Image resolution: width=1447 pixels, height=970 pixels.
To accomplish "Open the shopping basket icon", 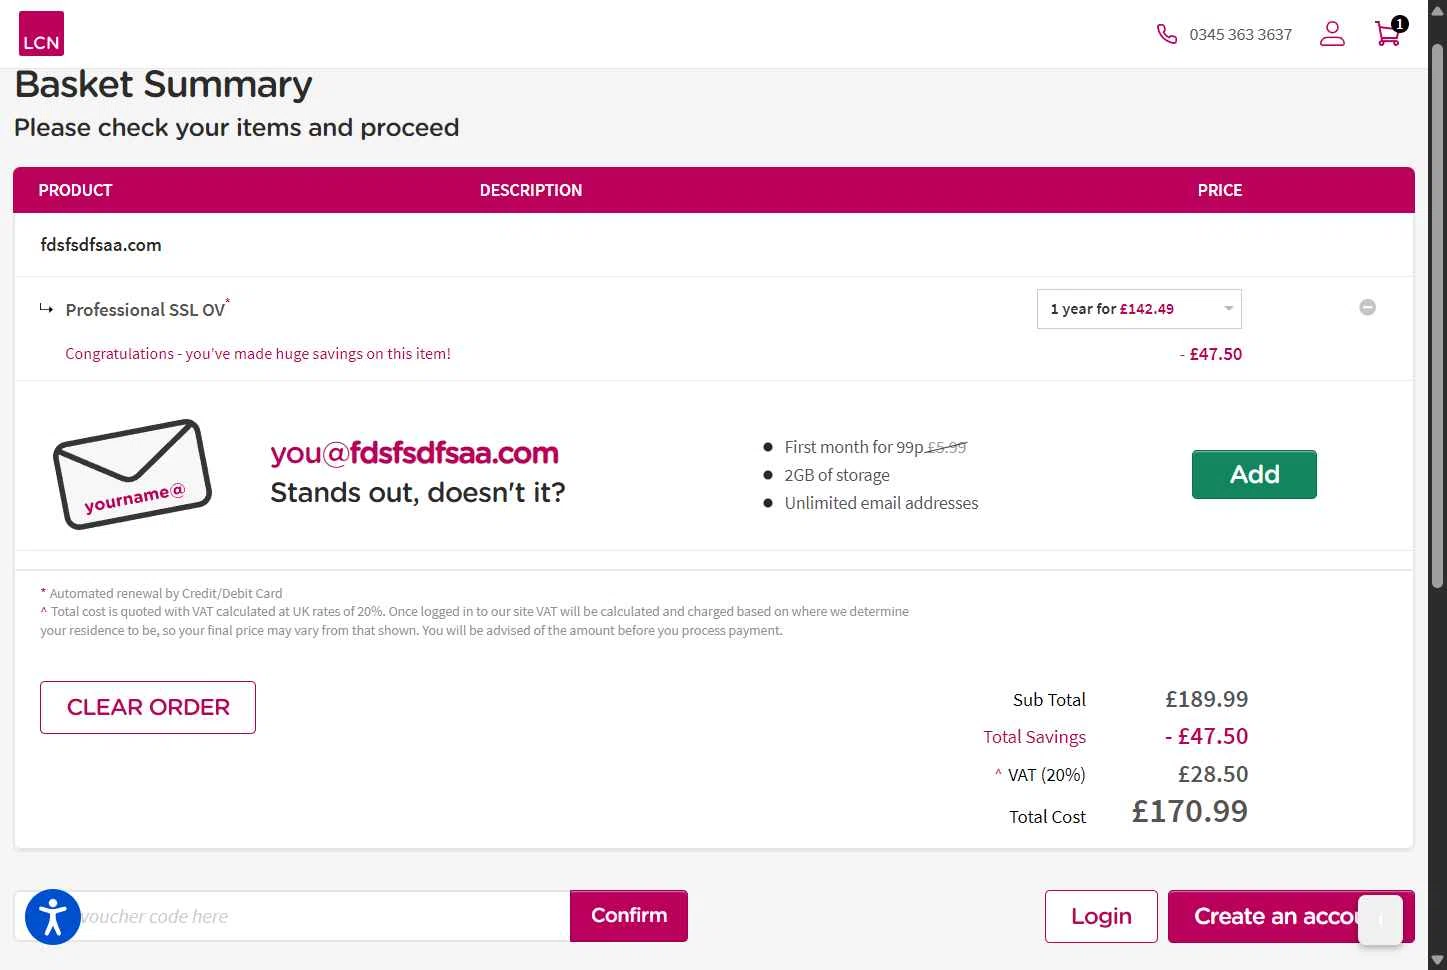I will pyautogui.click(x=1388, y=34).
